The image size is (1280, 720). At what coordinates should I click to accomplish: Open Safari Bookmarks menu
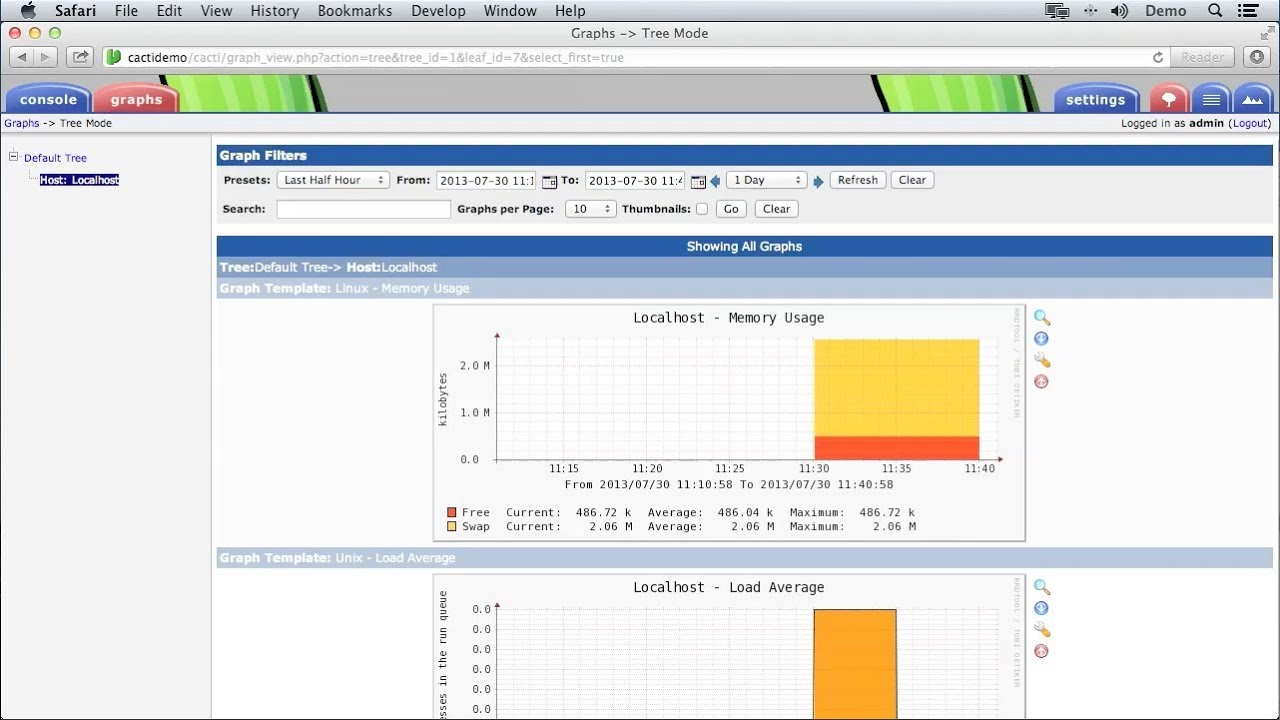(x=354, y=11)
